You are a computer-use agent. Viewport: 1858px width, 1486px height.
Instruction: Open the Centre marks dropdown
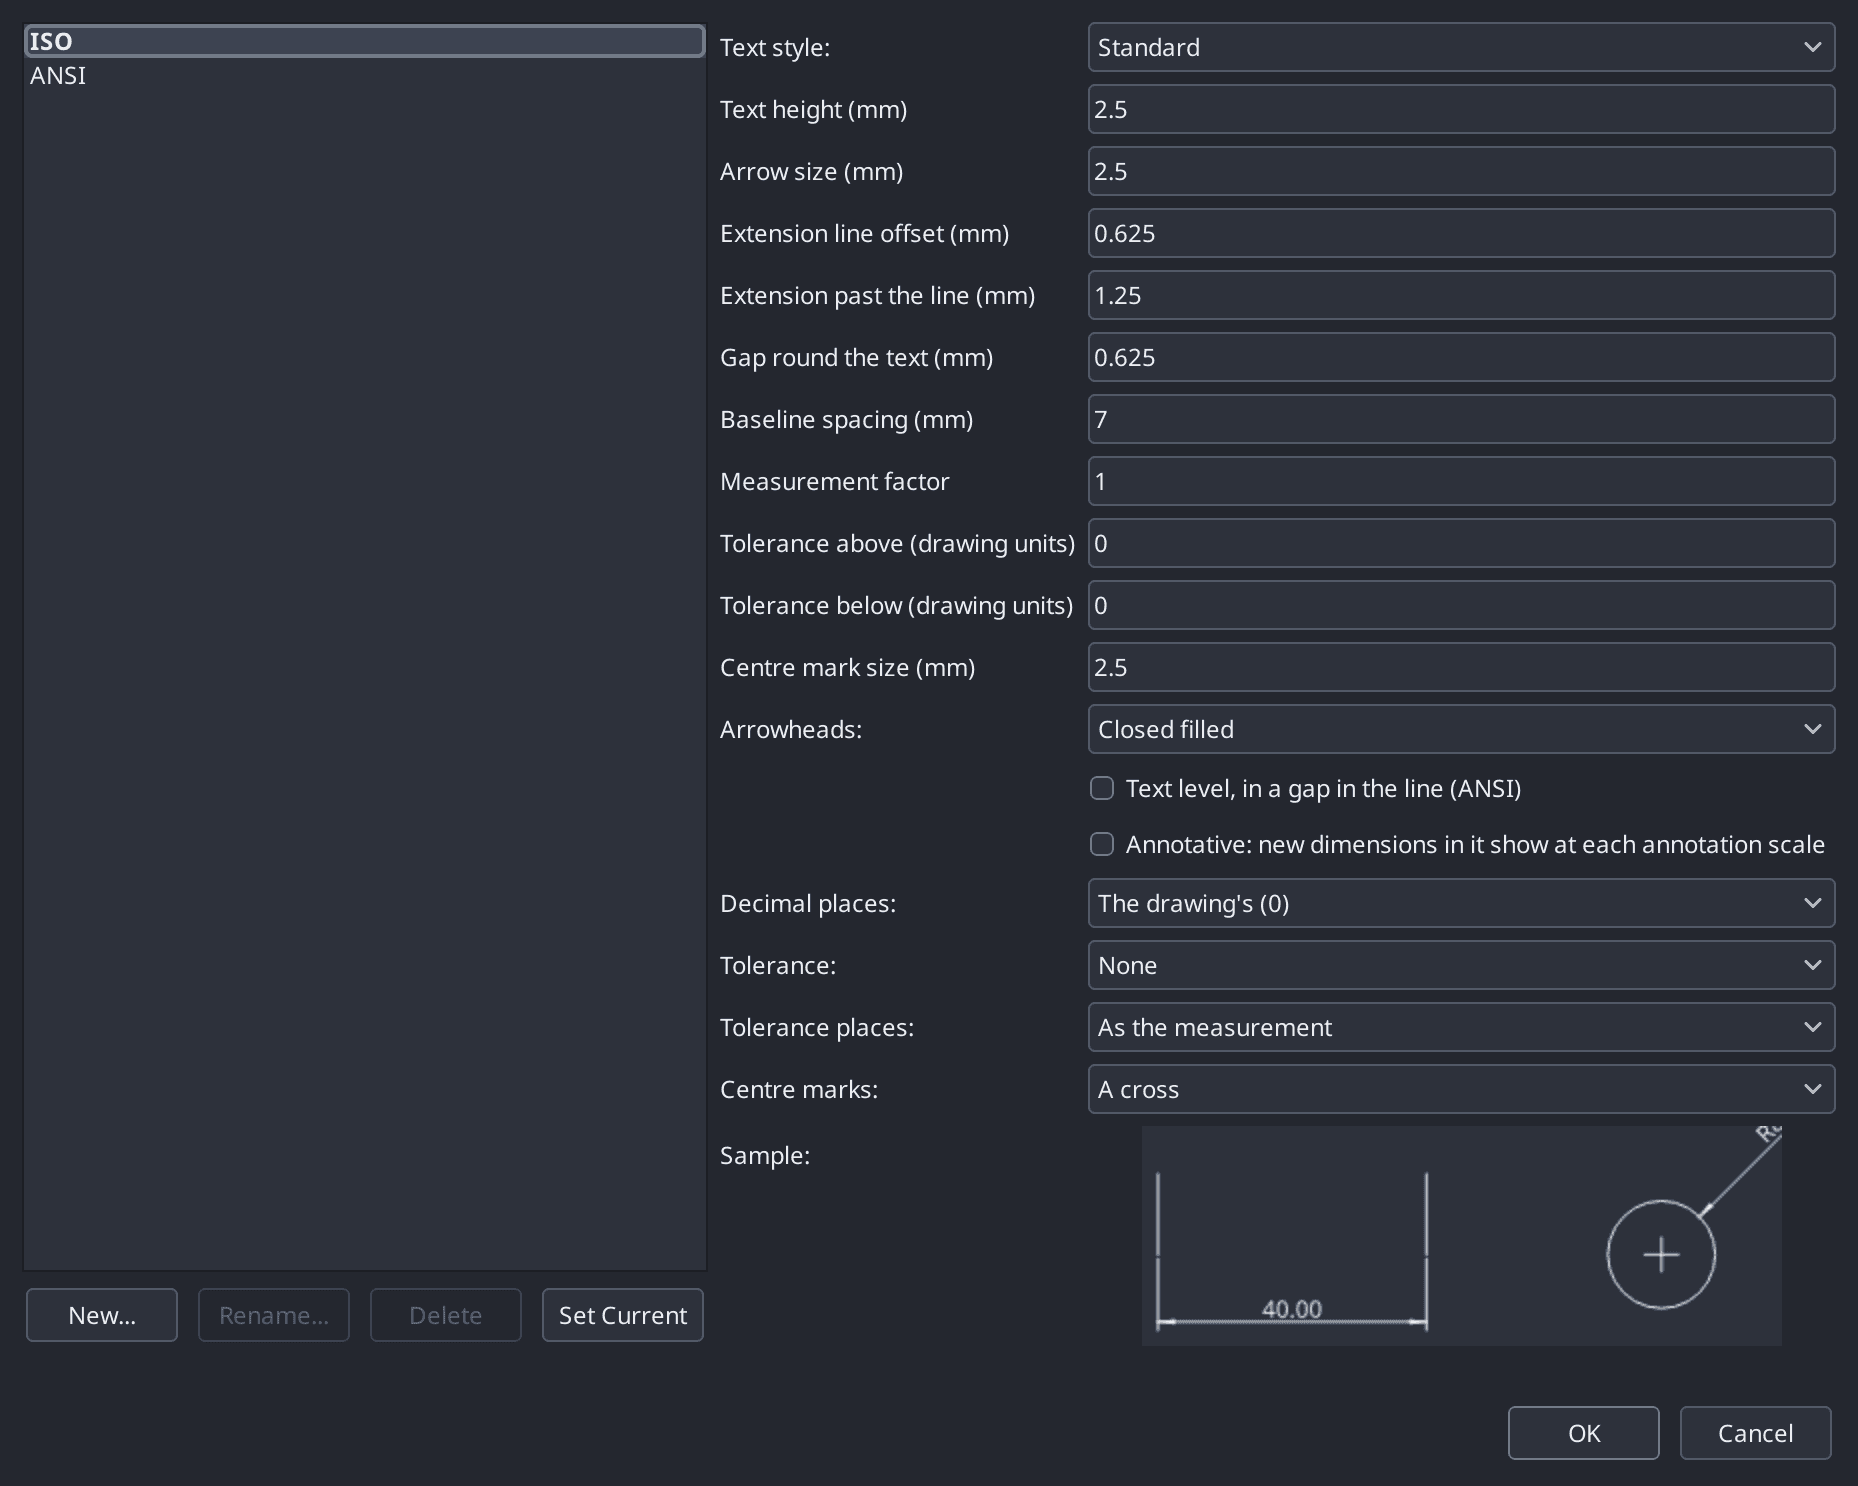[1461, 1089]
